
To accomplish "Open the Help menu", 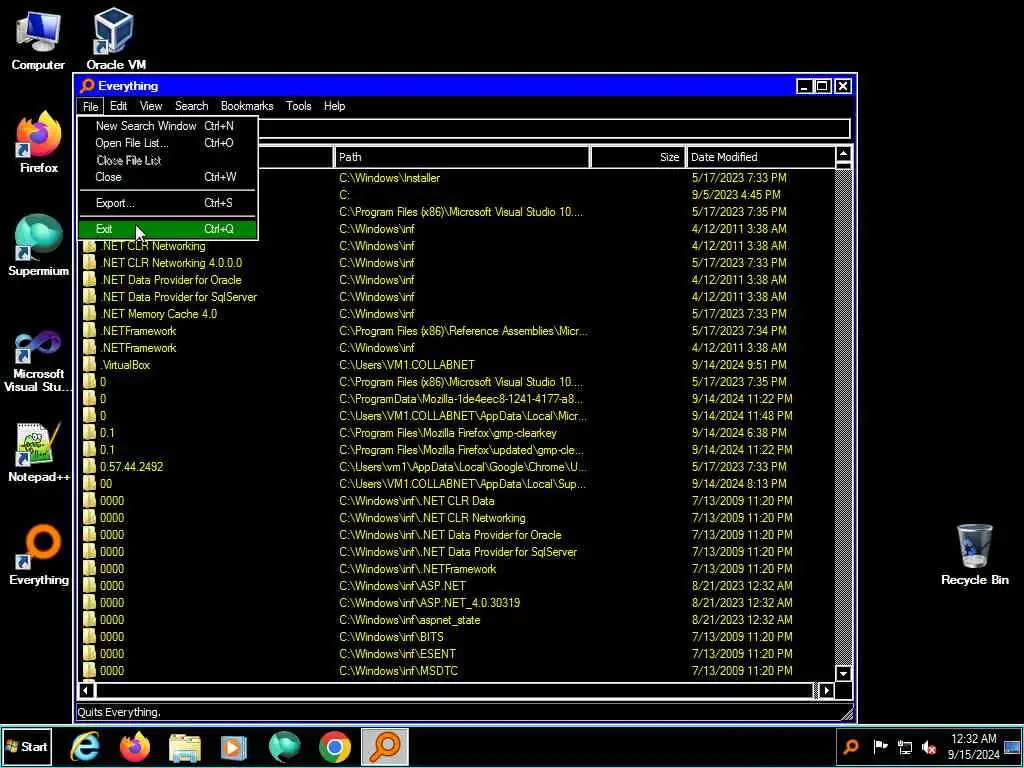I will point(334,106).
